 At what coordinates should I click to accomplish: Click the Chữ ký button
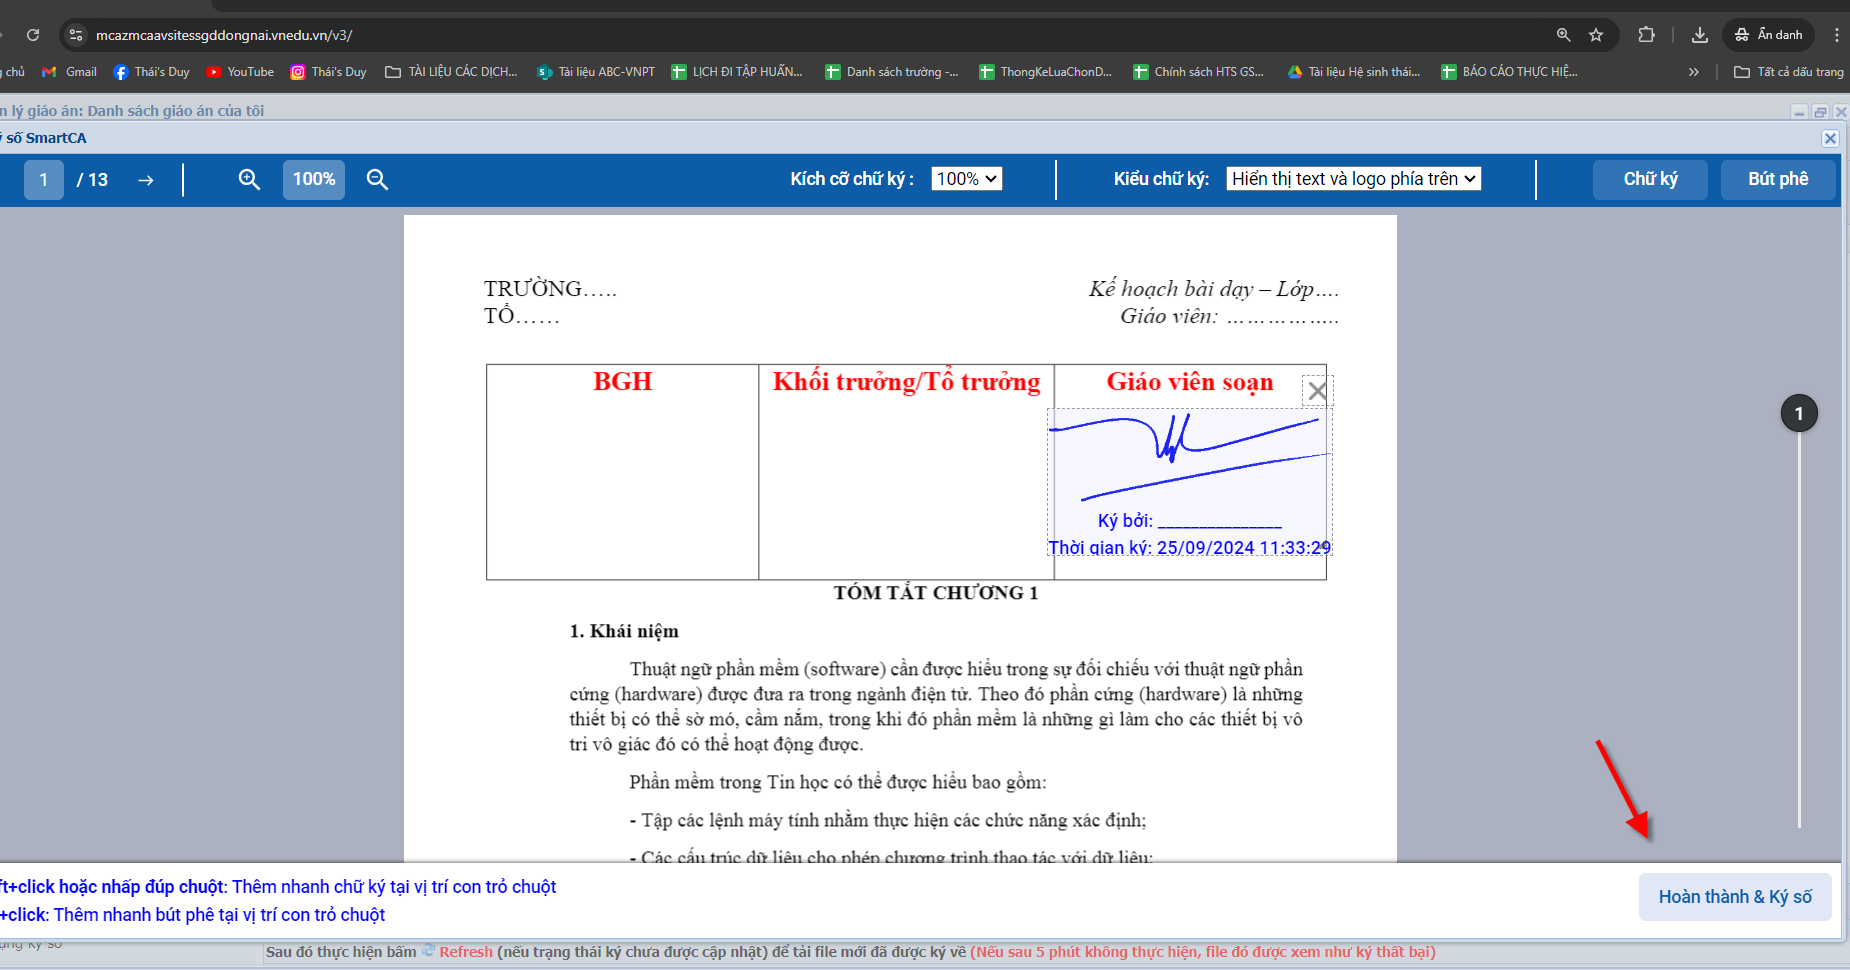[x=1650, y=179]
